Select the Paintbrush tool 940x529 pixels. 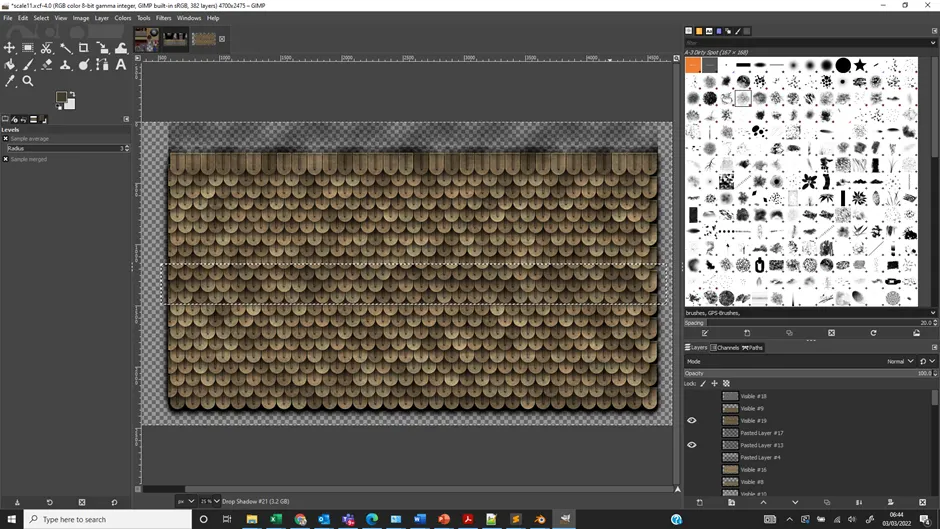tap(28, 64)
